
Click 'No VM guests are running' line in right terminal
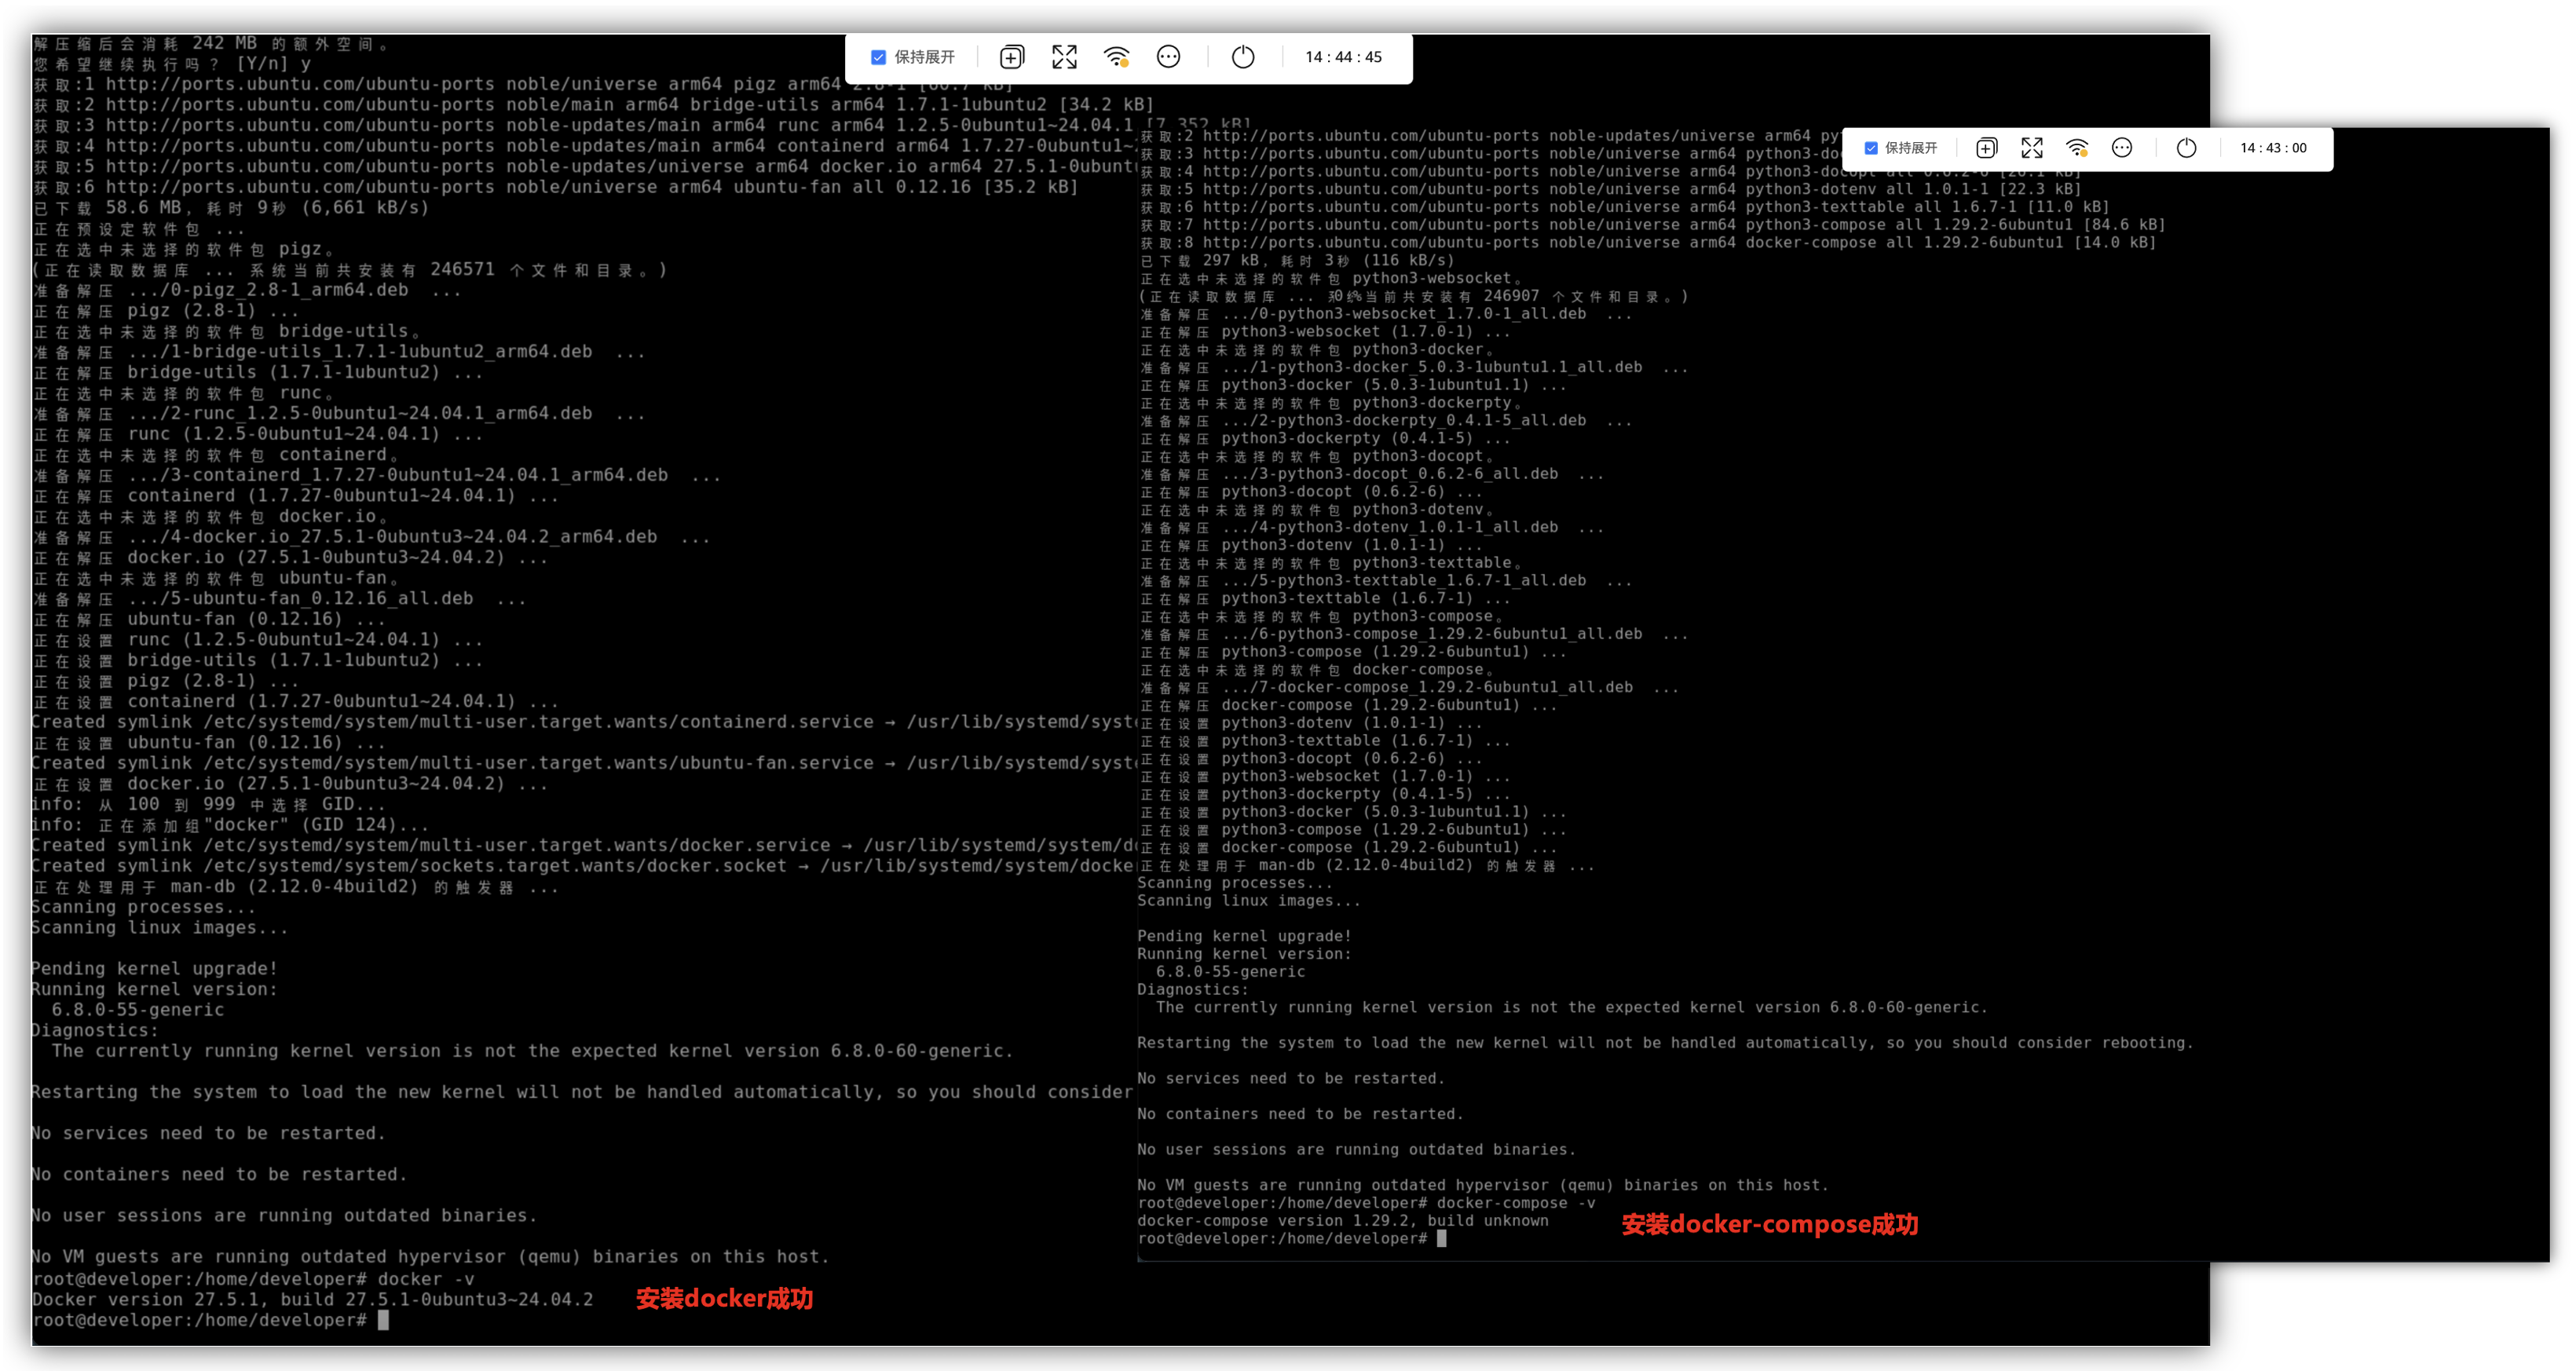tap(1483, 1185)
